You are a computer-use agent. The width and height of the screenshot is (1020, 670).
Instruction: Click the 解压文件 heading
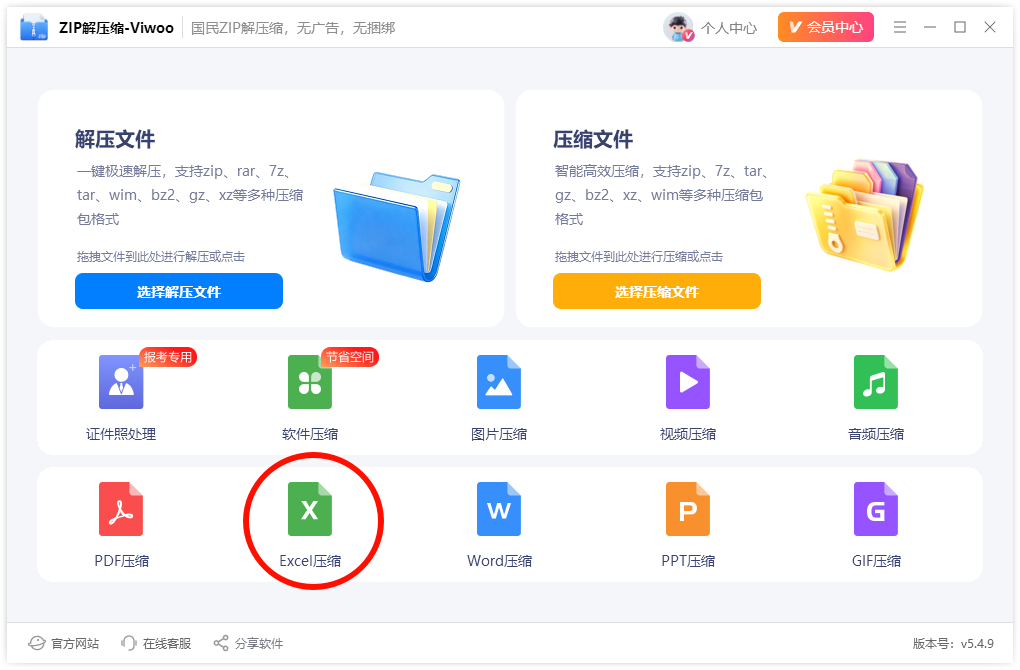click(115, 139)
